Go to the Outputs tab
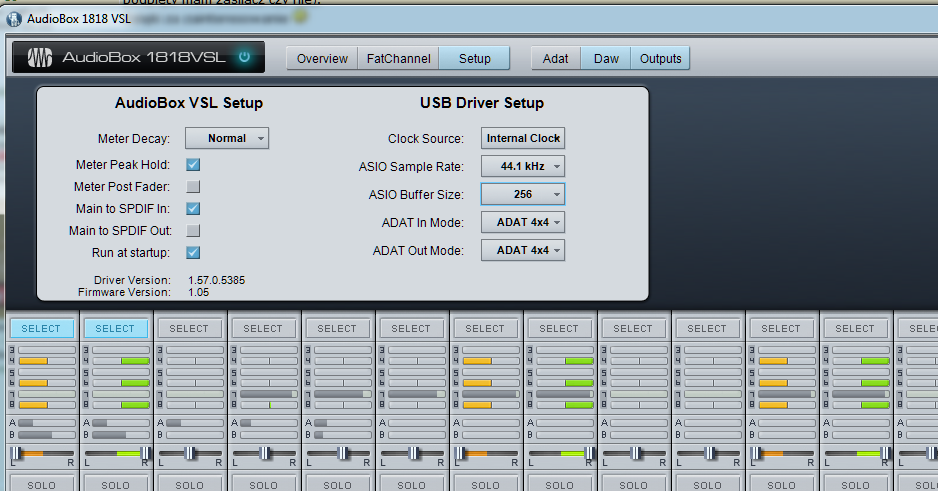 660,59
